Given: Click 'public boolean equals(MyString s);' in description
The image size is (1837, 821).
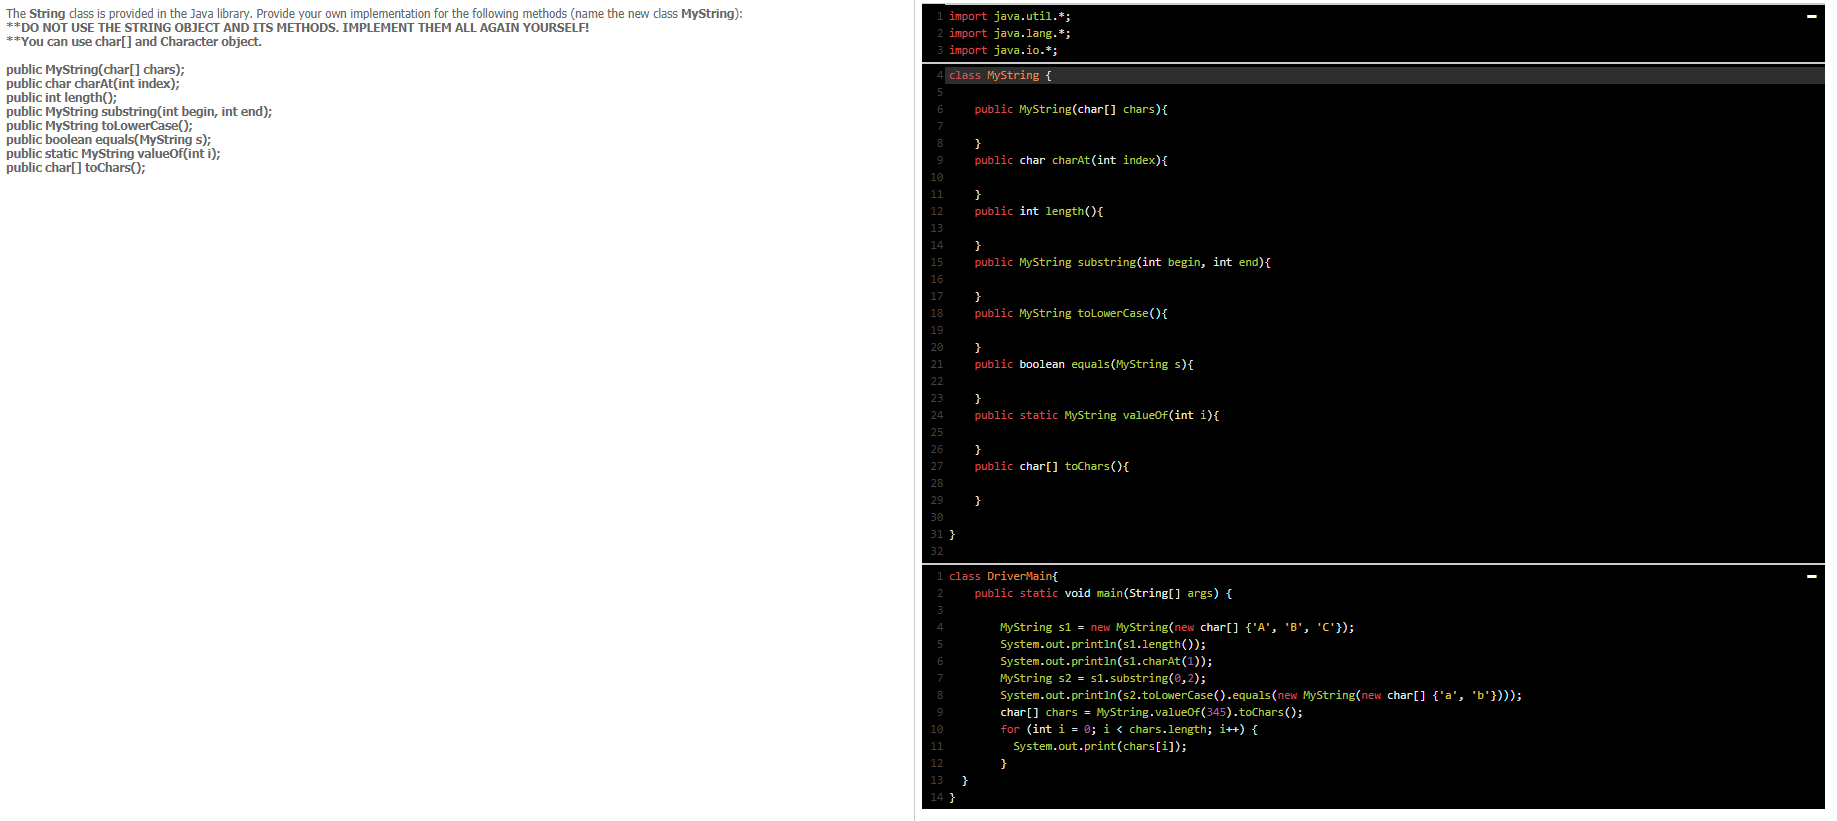Looking at the screenshot, I should [108, 139].
